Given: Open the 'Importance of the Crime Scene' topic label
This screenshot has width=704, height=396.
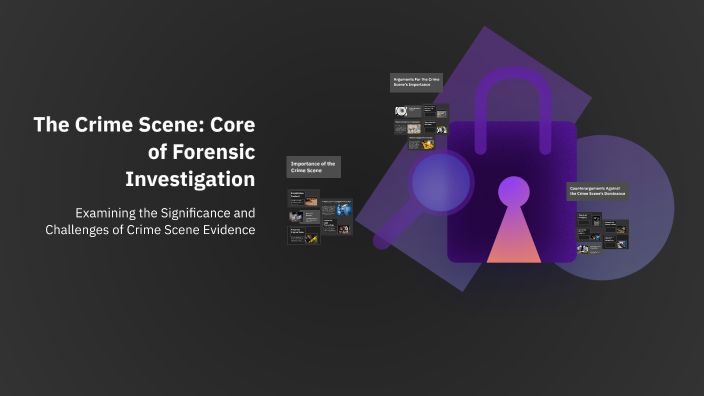Looking at the screenshot, I should click(x=313, y=167).
